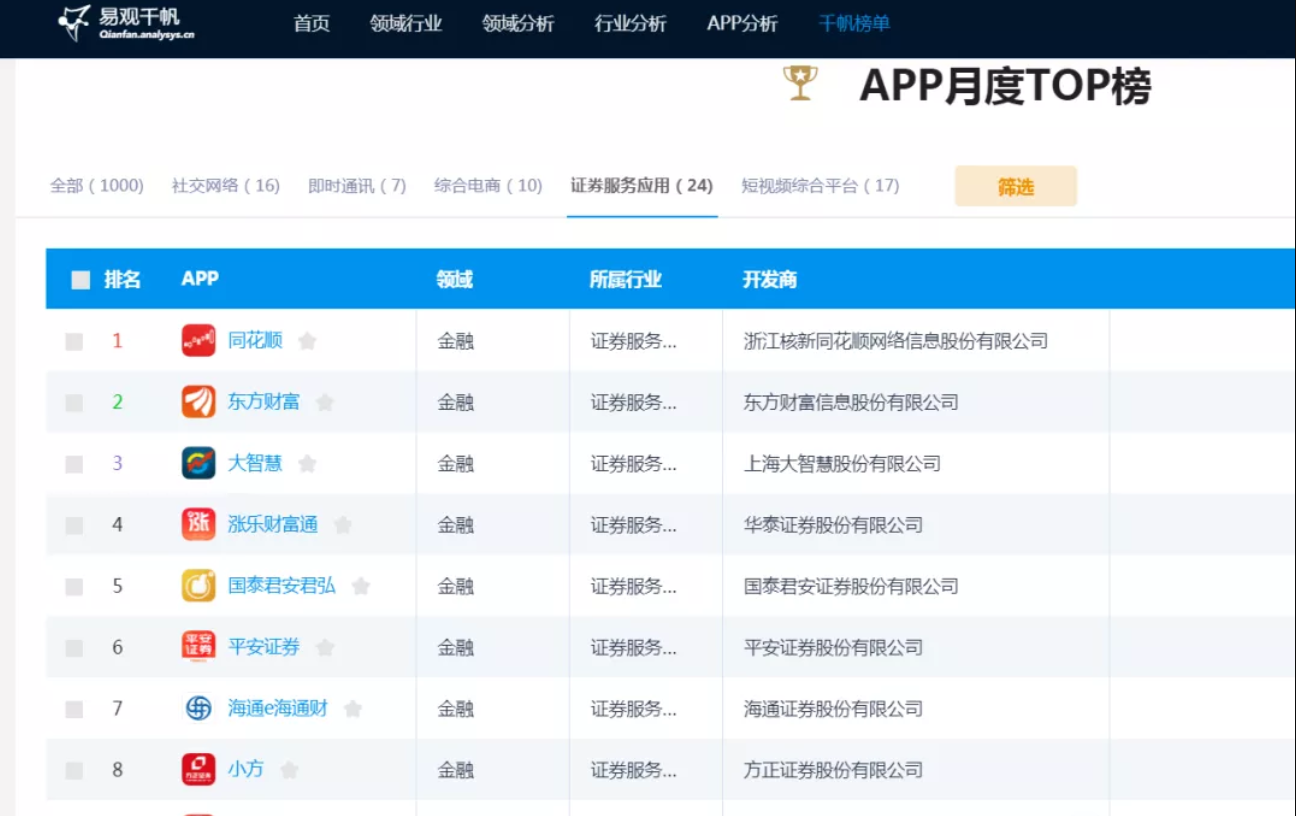
Task: Click the 涨乐财富通 app icon
Action: pos(198,524)
